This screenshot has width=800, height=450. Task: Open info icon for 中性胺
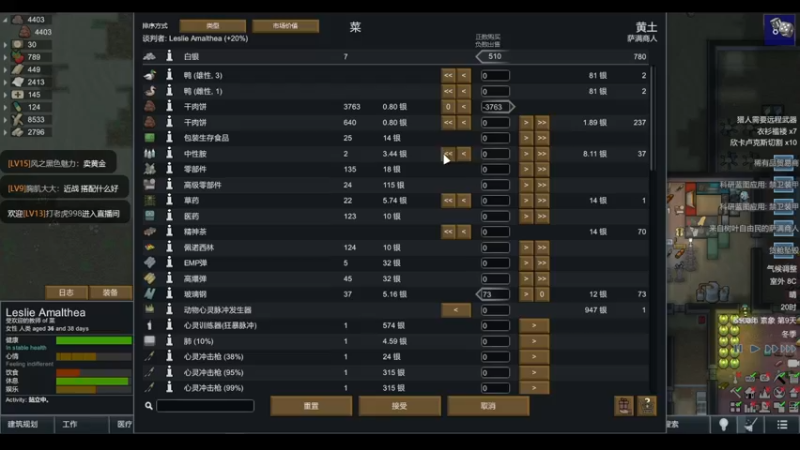169,154
